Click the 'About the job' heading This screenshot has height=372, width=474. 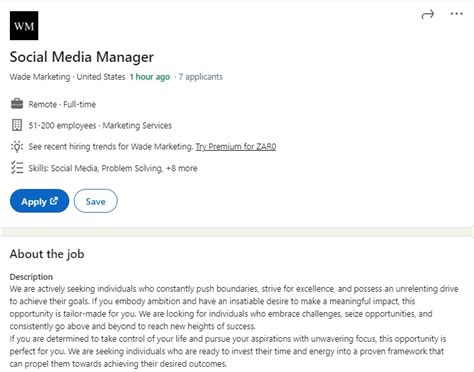pyautogui.click(x=47, y=254)
